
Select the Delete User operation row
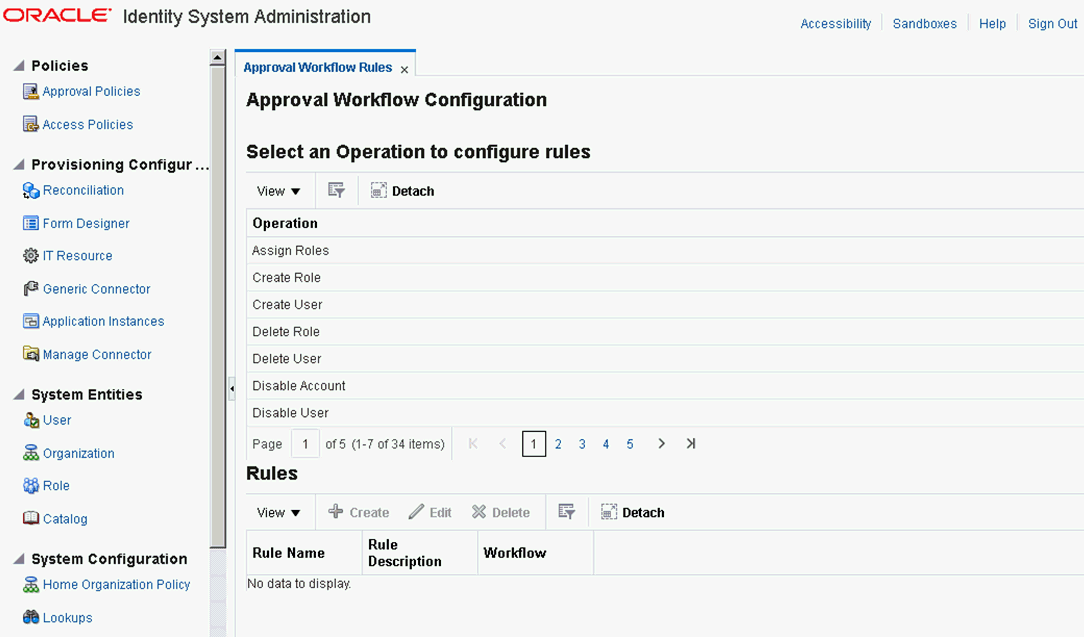(x=665, y=358)
